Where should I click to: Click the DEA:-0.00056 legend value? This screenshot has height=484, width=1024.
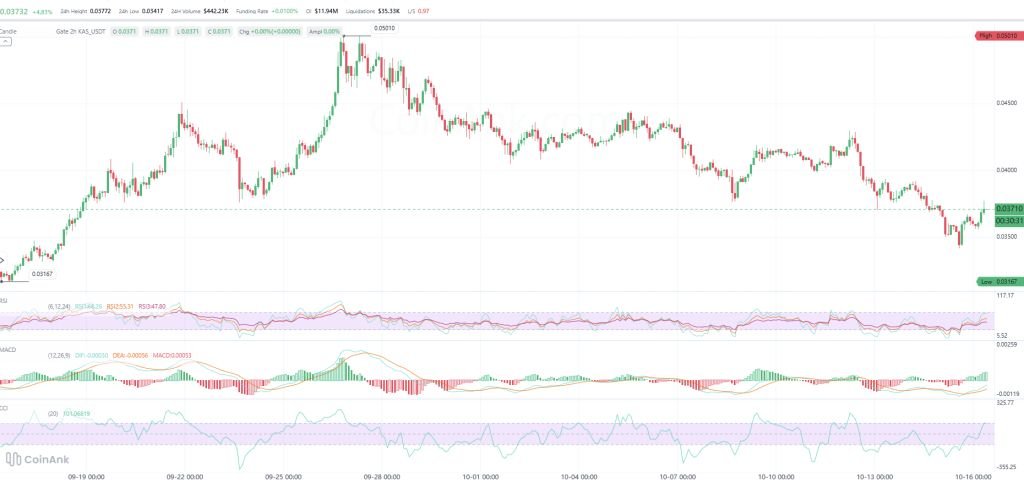tap(131, 355)
